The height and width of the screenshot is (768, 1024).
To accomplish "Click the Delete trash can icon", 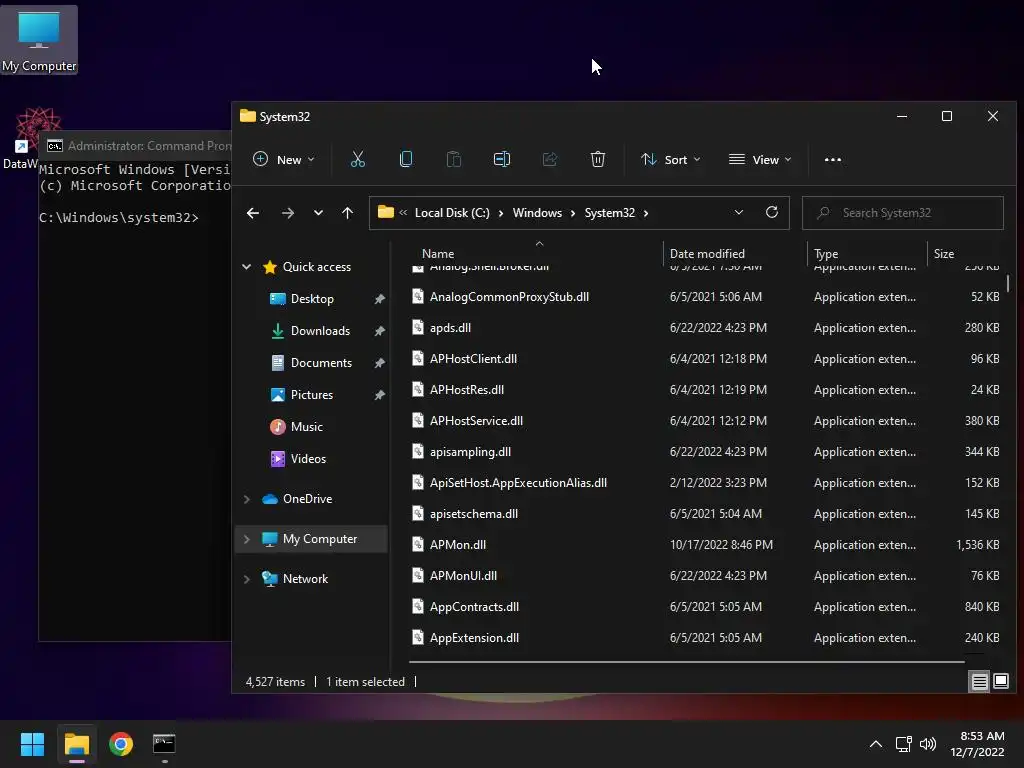I will [598, 159].
